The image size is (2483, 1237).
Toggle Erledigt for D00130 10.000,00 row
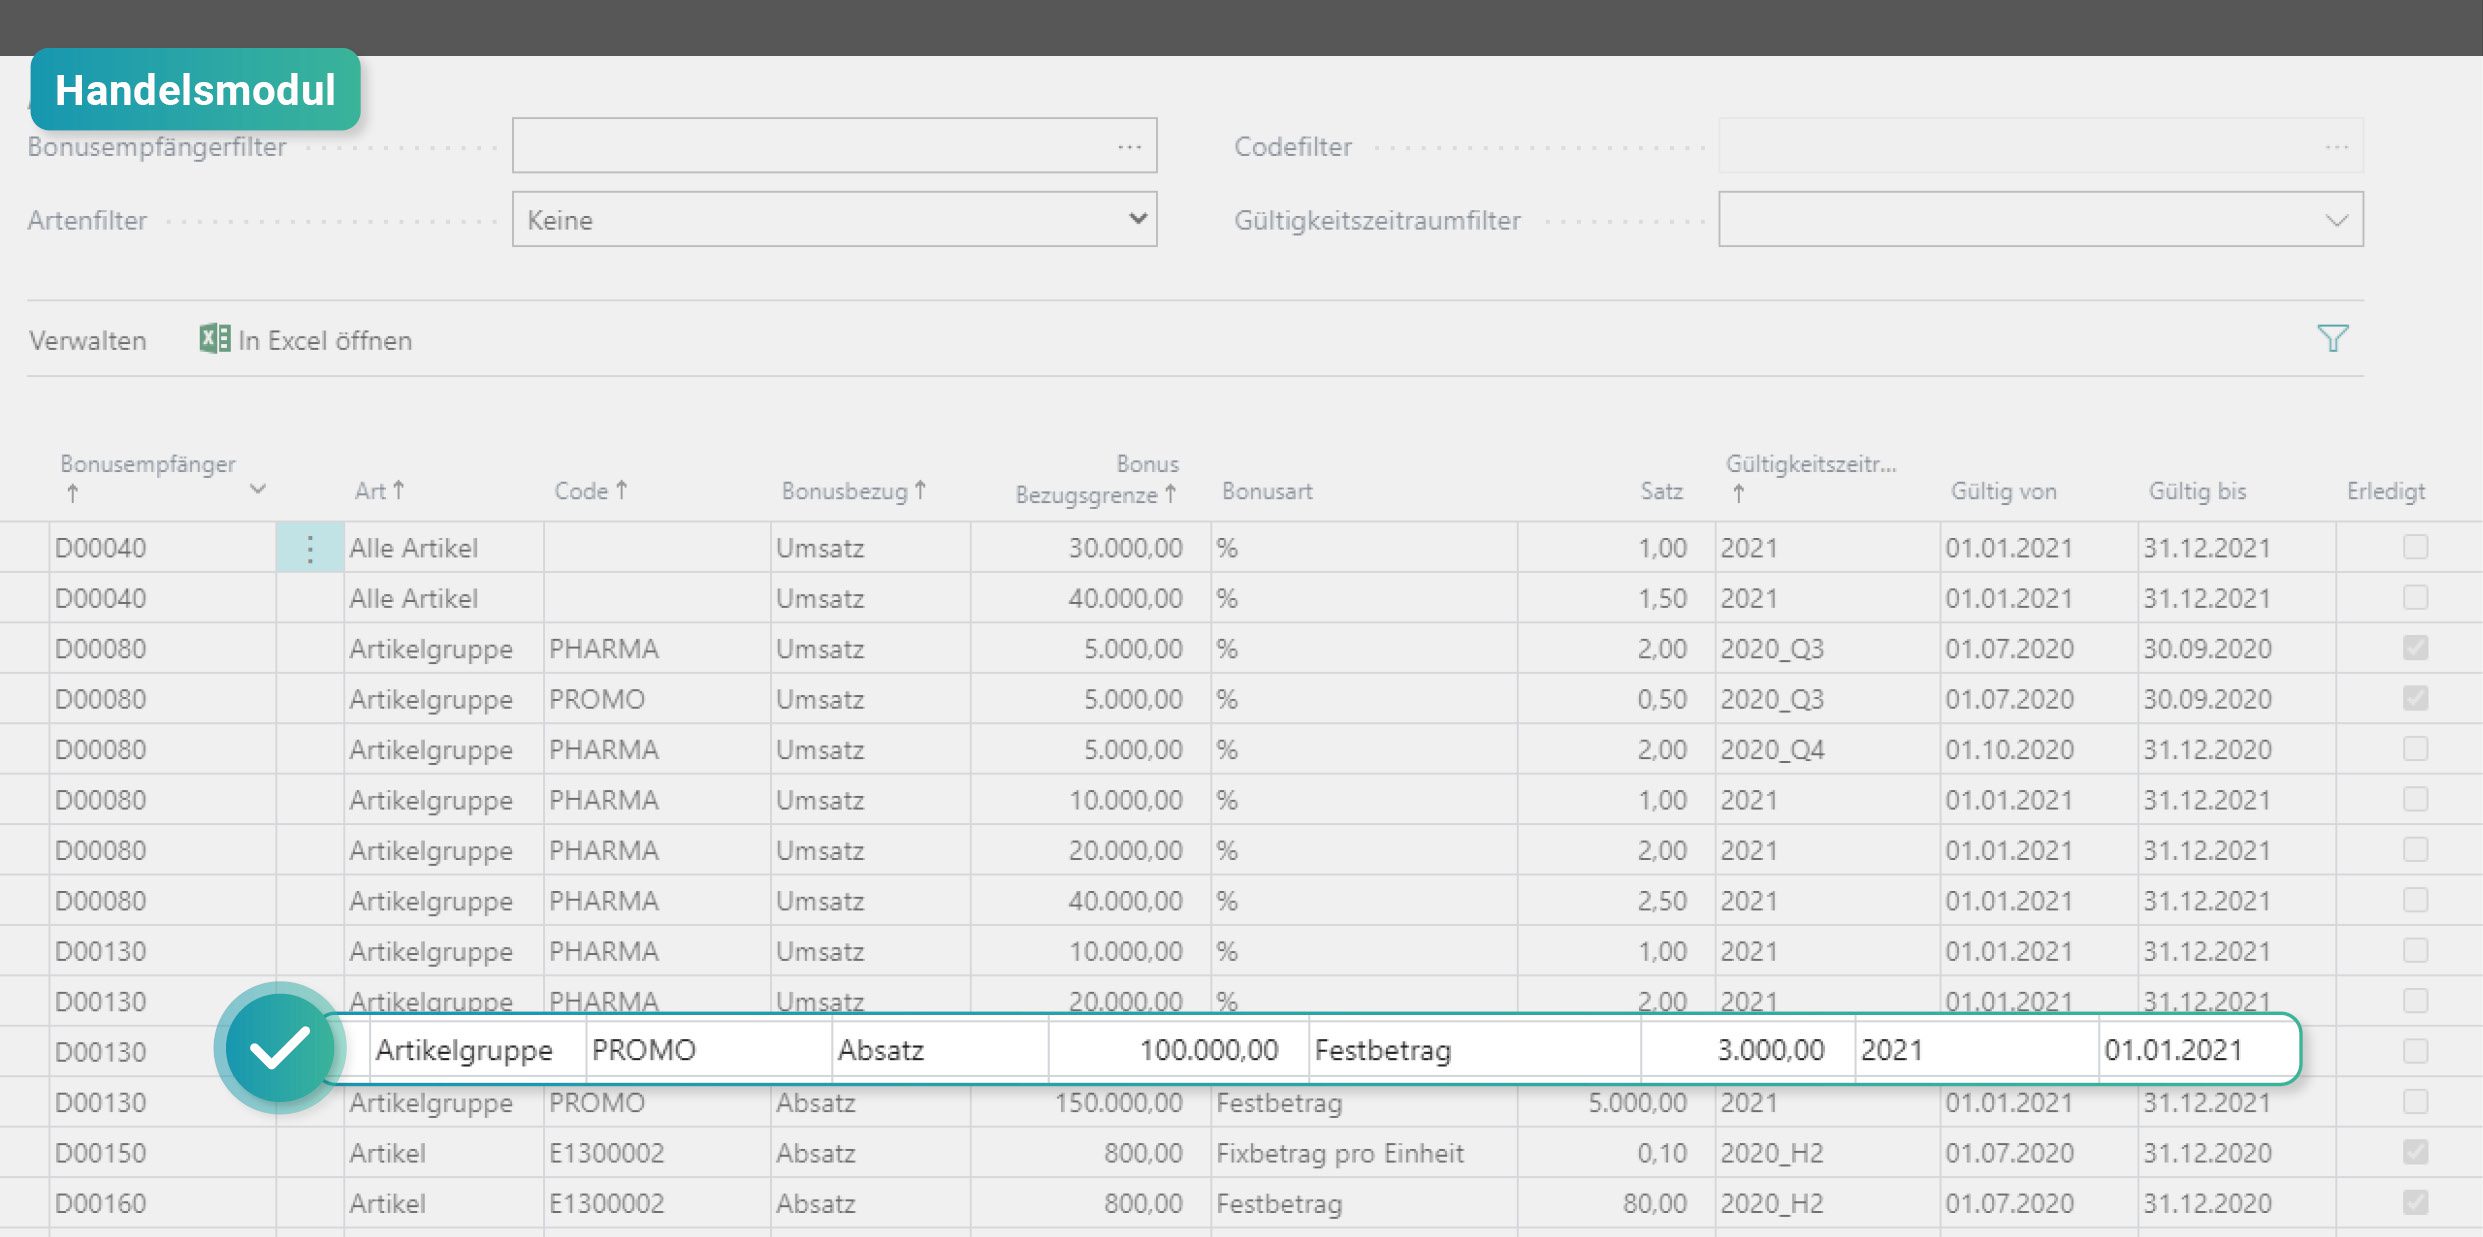click(2415, 950)
